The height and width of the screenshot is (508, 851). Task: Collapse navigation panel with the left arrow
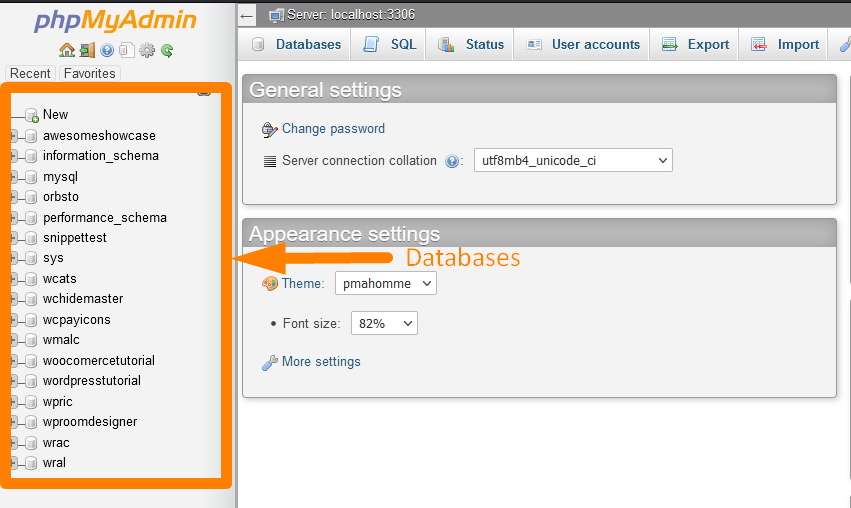pos(247,16)
